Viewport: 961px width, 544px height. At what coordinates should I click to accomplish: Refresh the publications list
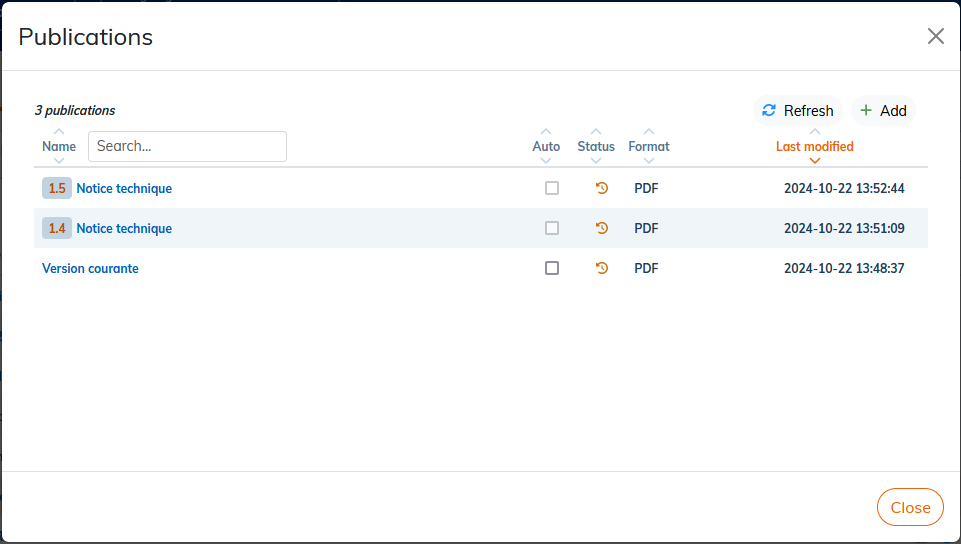(x=798, y=111)
